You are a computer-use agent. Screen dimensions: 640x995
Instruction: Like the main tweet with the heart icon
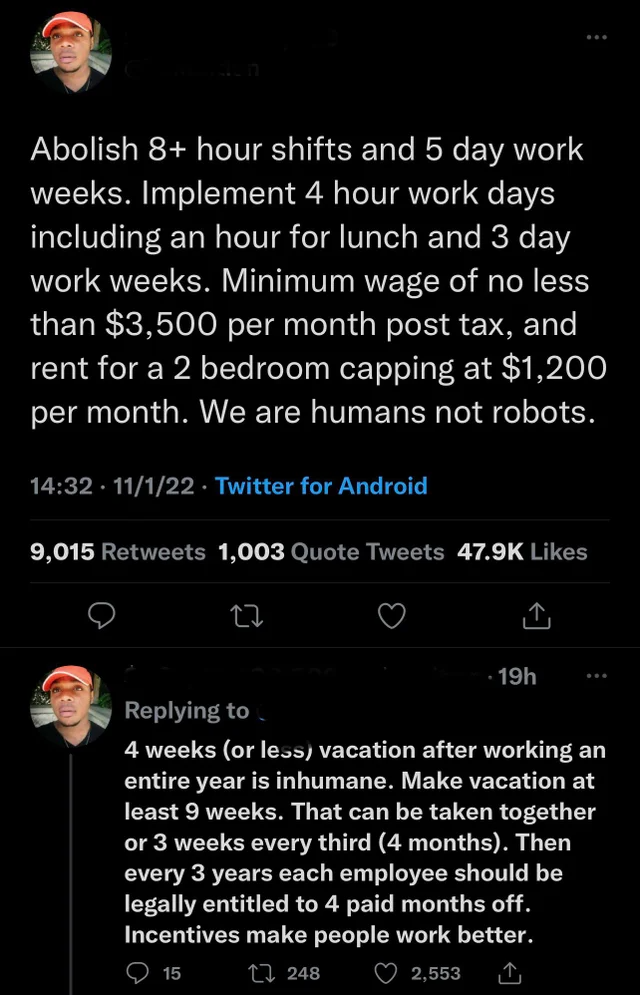coord(392,616)
